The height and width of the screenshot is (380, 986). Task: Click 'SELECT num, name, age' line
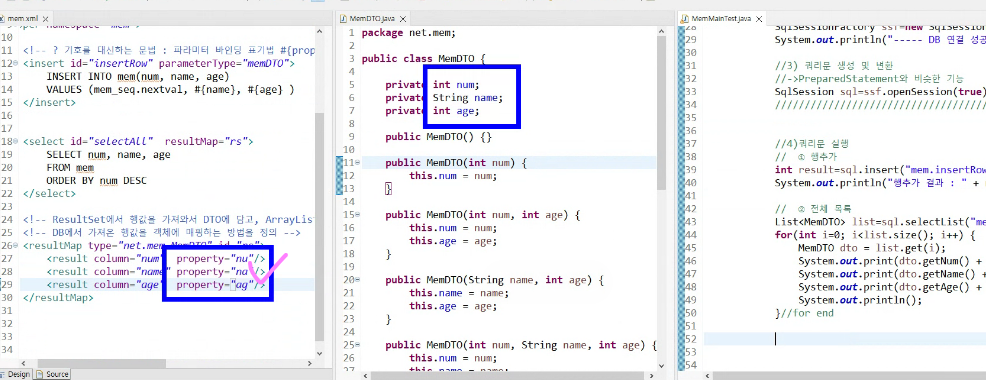[108, 155]
